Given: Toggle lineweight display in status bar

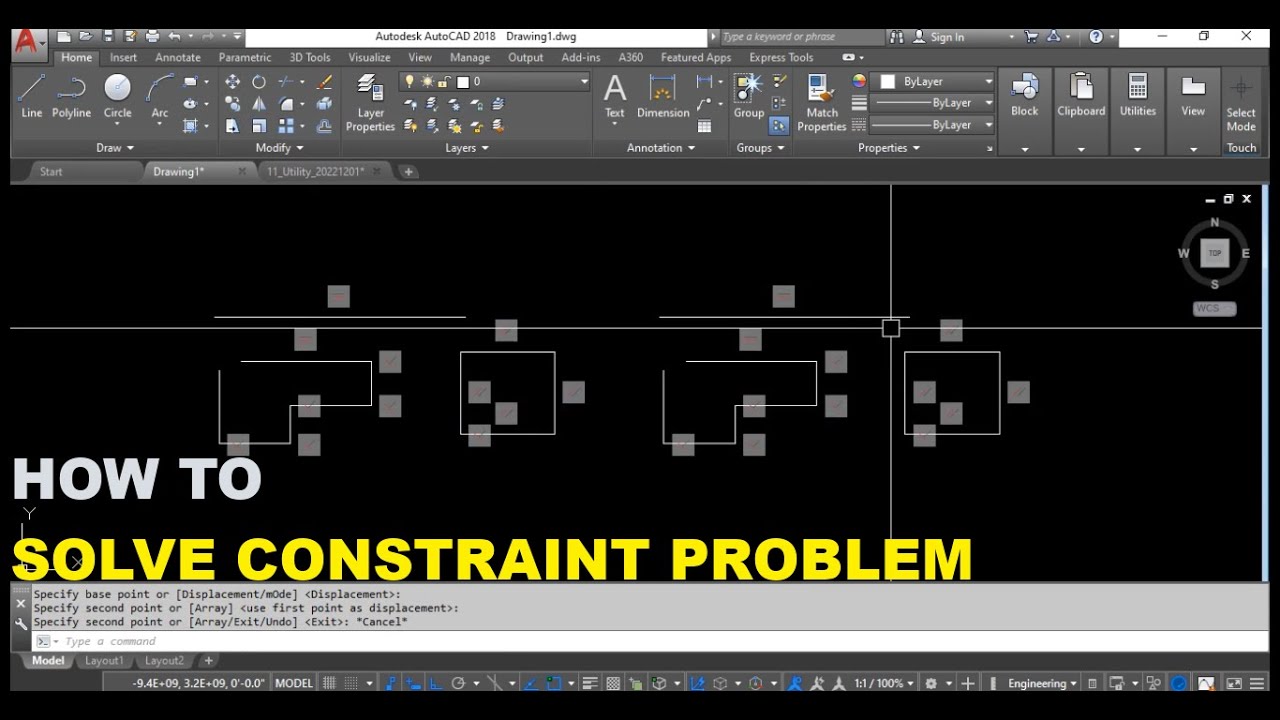Looking at the screenshot, I should pyautogui.click(x=590, y=683).
